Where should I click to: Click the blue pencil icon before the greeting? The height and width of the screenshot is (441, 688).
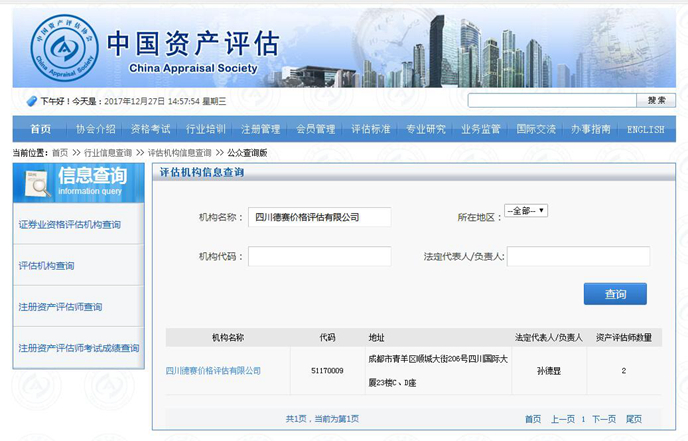(32, 101)
